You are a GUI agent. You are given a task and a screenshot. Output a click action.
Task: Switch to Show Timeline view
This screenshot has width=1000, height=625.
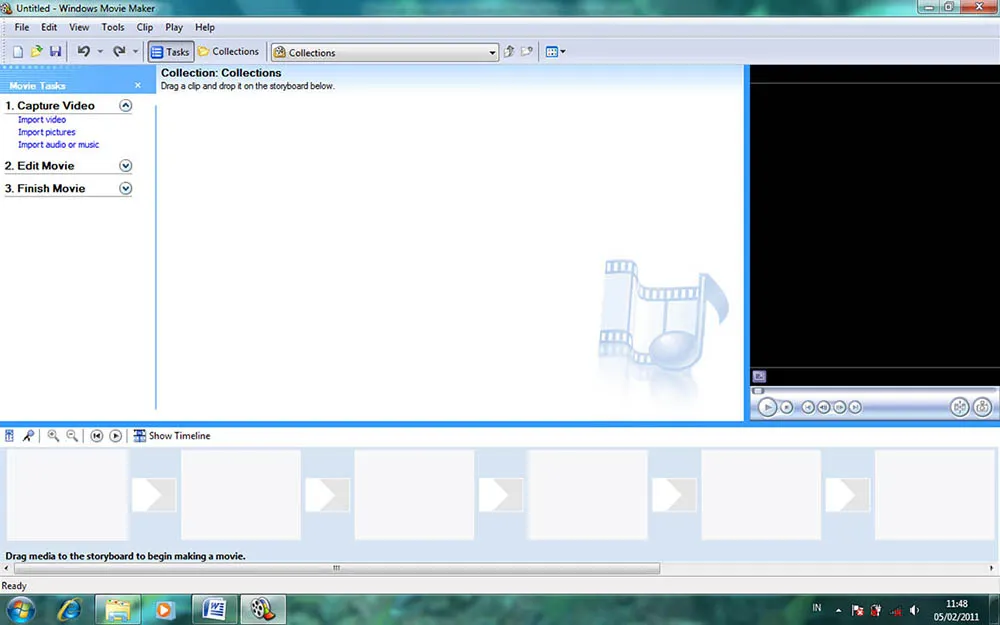click(x=172, y=435)
